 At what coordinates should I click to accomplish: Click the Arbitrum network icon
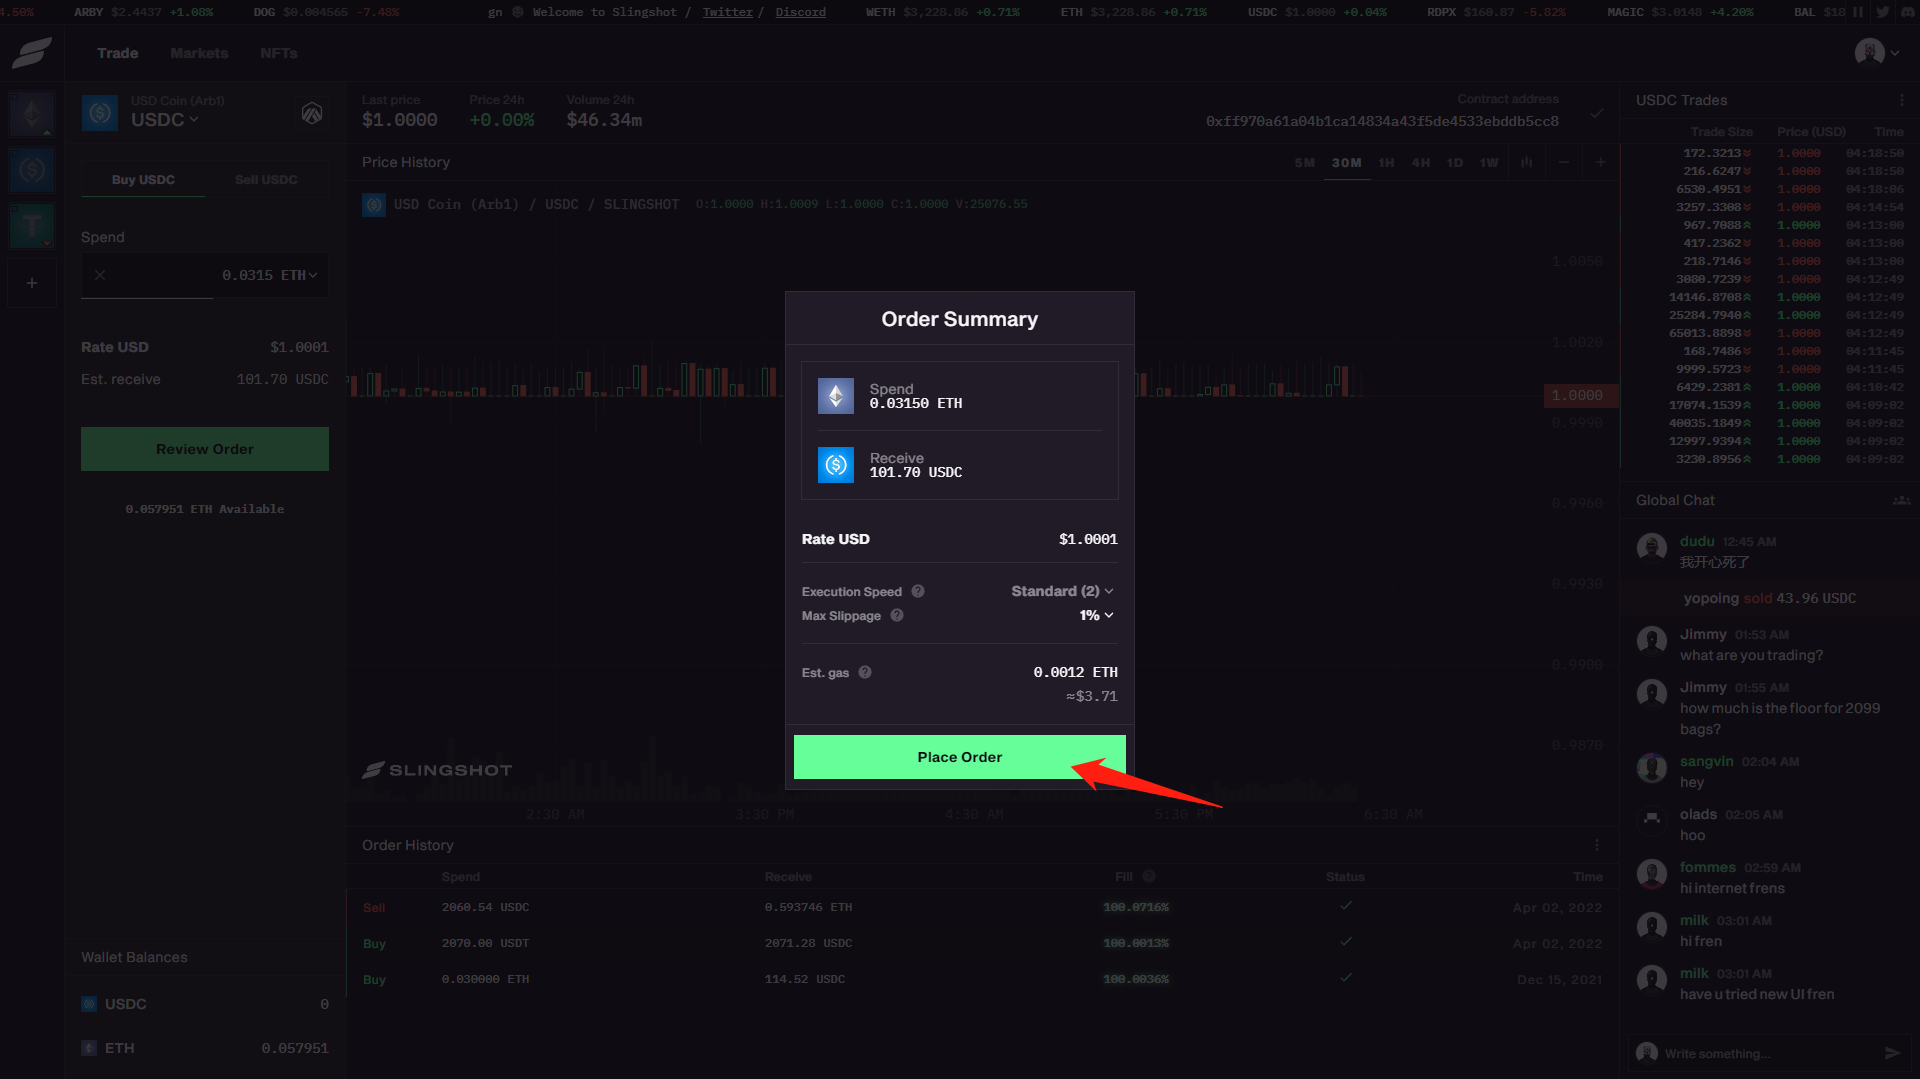(312, 113)
